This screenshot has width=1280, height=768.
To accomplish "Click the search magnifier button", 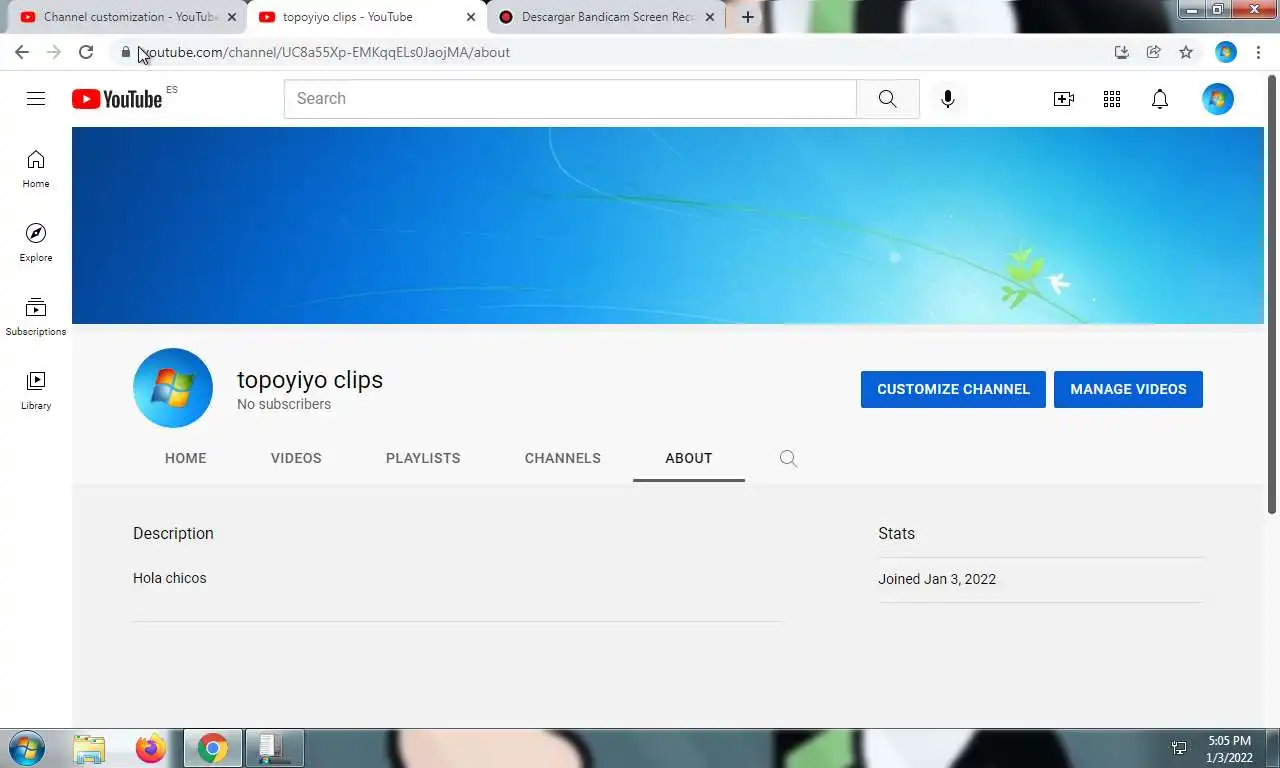I will (x=888, y=99).
